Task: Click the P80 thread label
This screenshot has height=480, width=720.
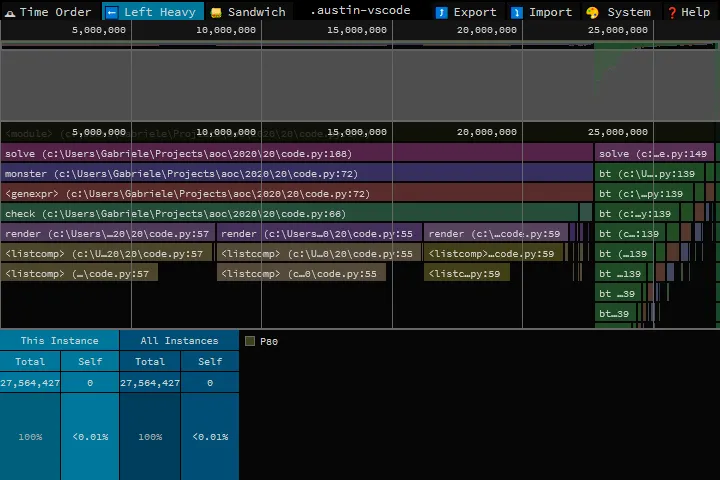Action: point(269,341)
